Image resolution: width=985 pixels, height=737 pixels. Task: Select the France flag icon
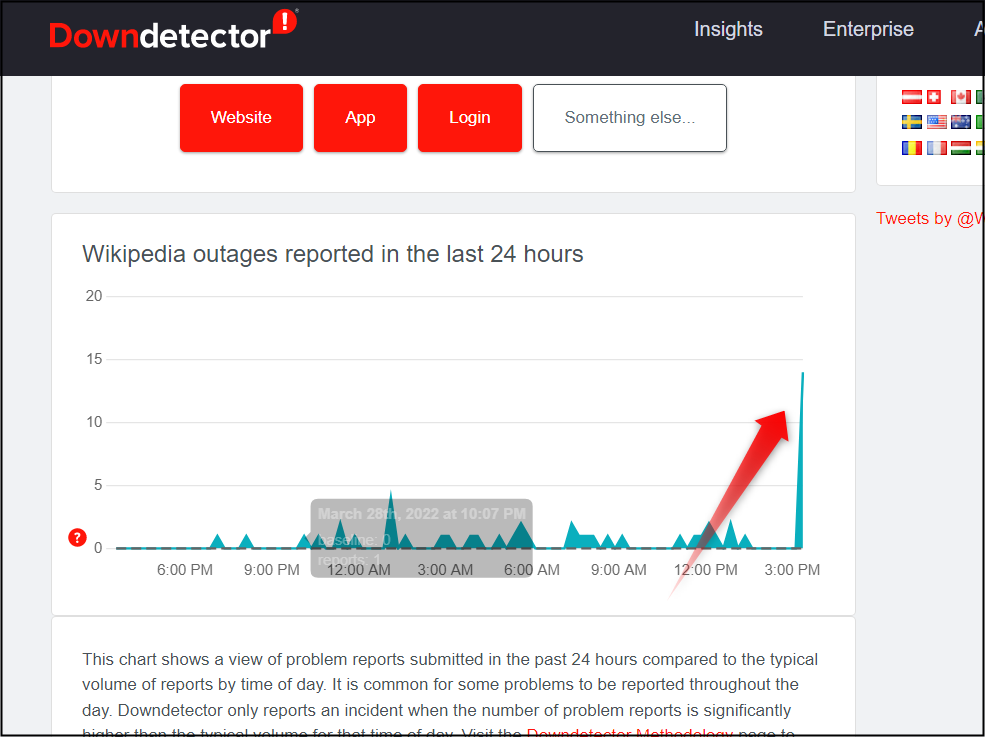pyautogui.click(x=936, y=148)
